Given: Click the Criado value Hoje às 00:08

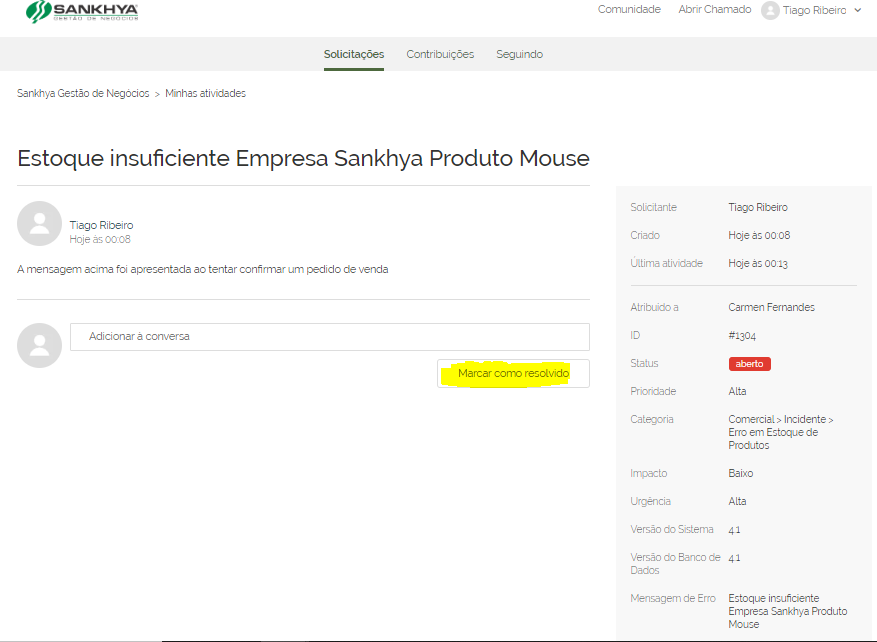Looking at the screenshot, I should point(759,235).
